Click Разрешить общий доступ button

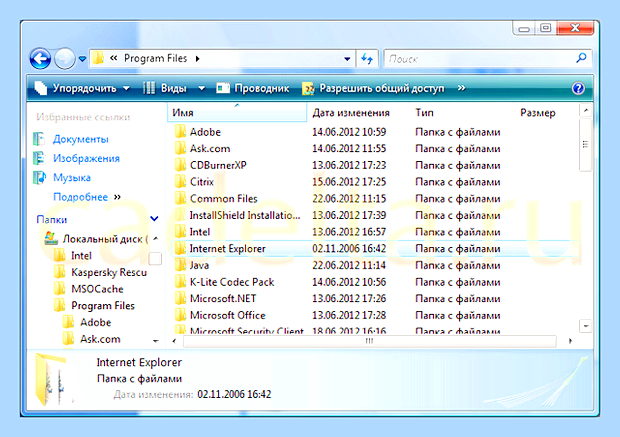(x=373, y=88)
